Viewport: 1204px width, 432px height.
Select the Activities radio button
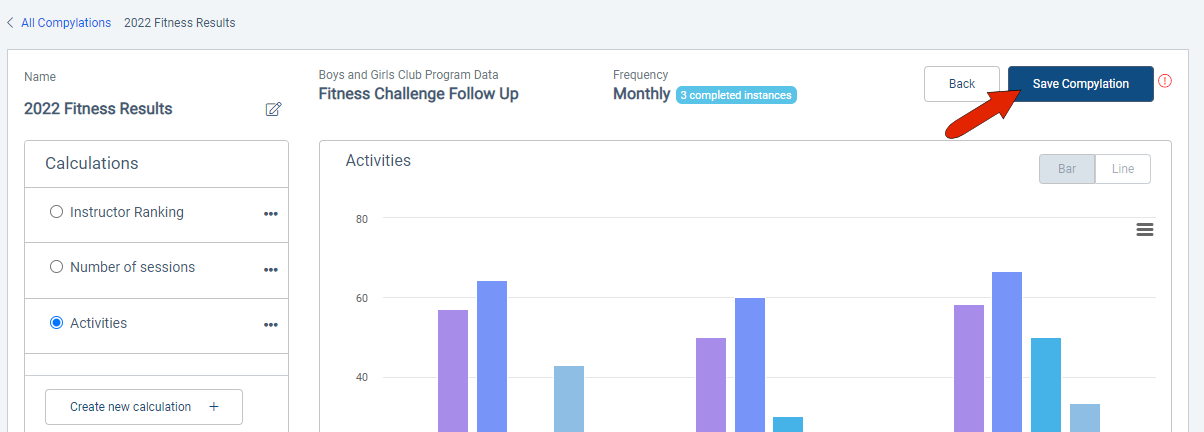point(56,323)
